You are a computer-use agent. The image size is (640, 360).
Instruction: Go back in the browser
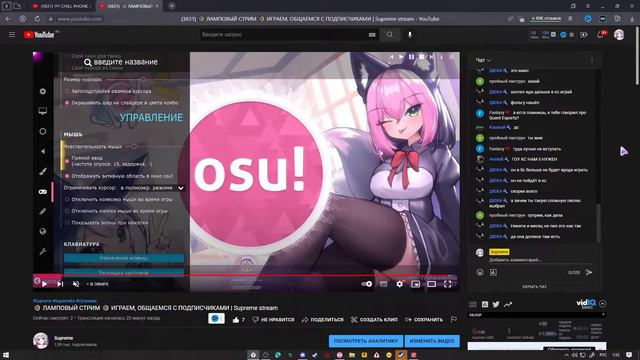point(8,19)
